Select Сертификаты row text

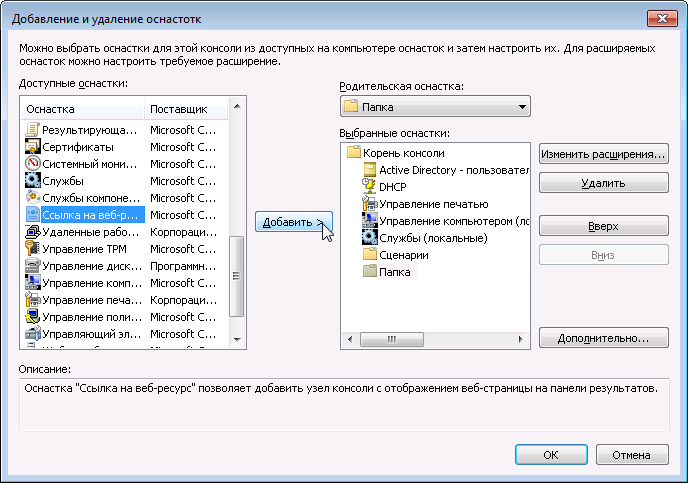coord(78,147)
